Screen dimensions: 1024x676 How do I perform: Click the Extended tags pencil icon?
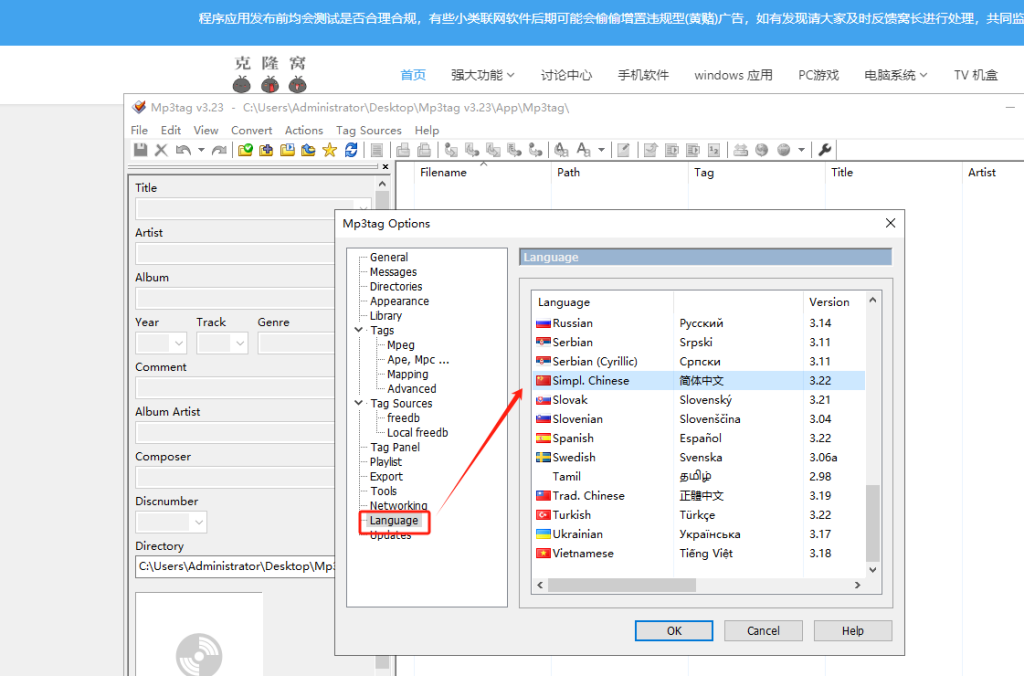coord(624,150)
